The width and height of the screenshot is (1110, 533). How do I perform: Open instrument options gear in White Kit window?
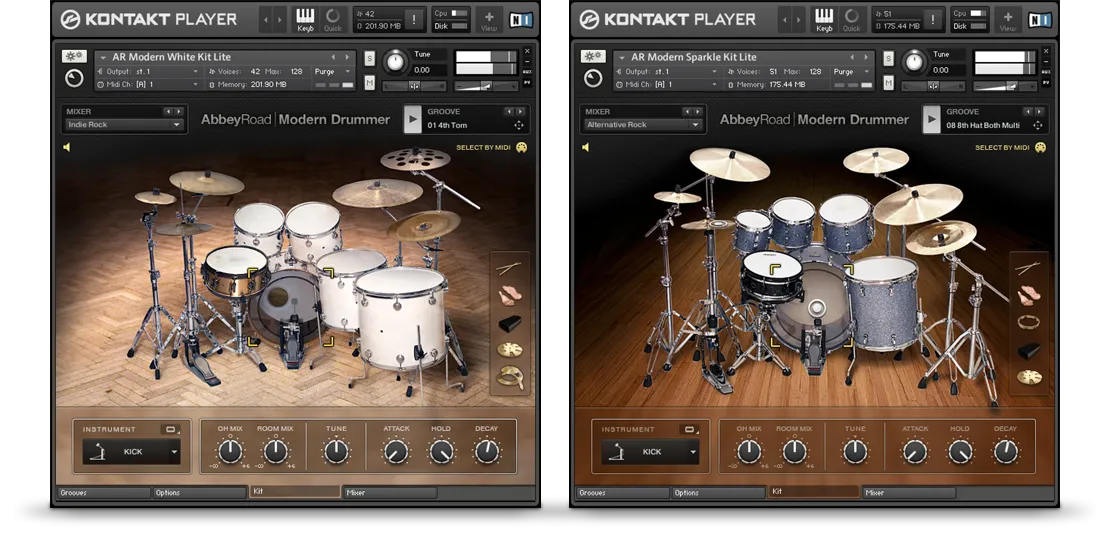74,56
